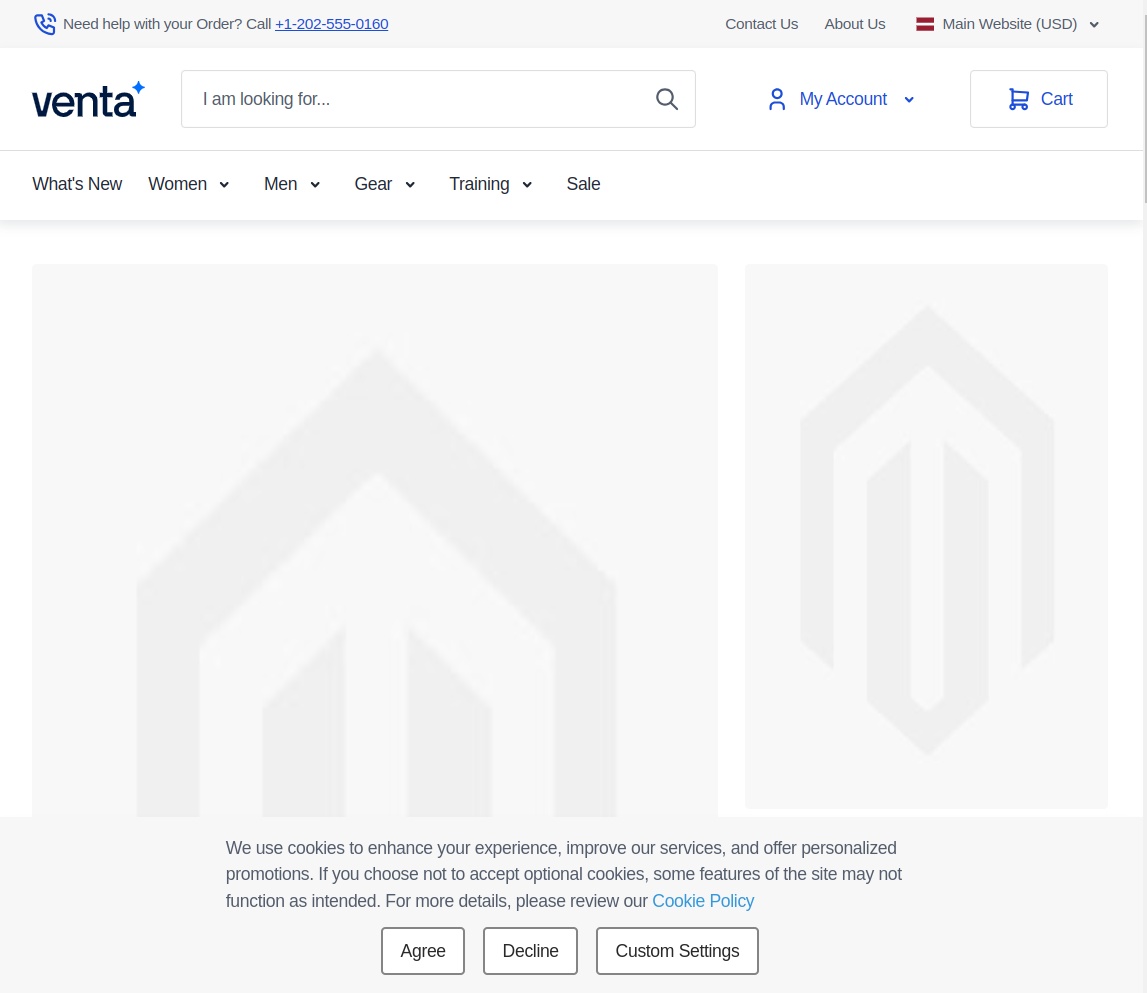Open the My Account dropdown arrow
This screenshot has width=1147, height=993.
(x=909, y=100)
